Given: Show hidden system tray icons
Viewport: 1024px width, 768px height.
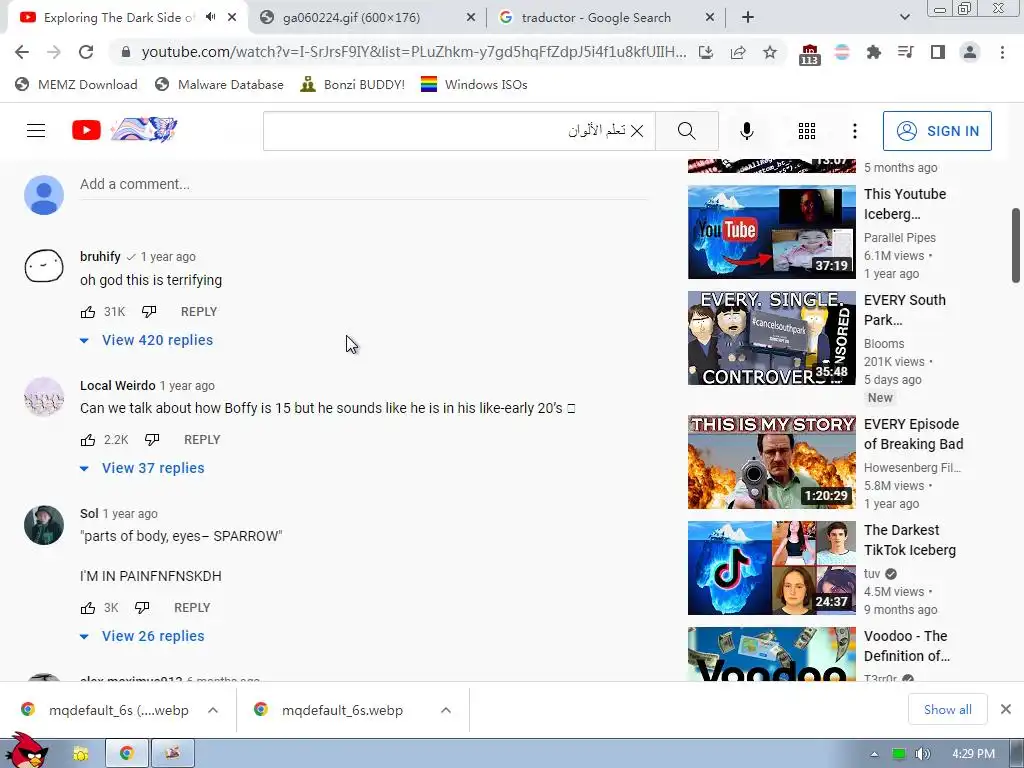Looking at the screenshot, I should coord(874,754).
